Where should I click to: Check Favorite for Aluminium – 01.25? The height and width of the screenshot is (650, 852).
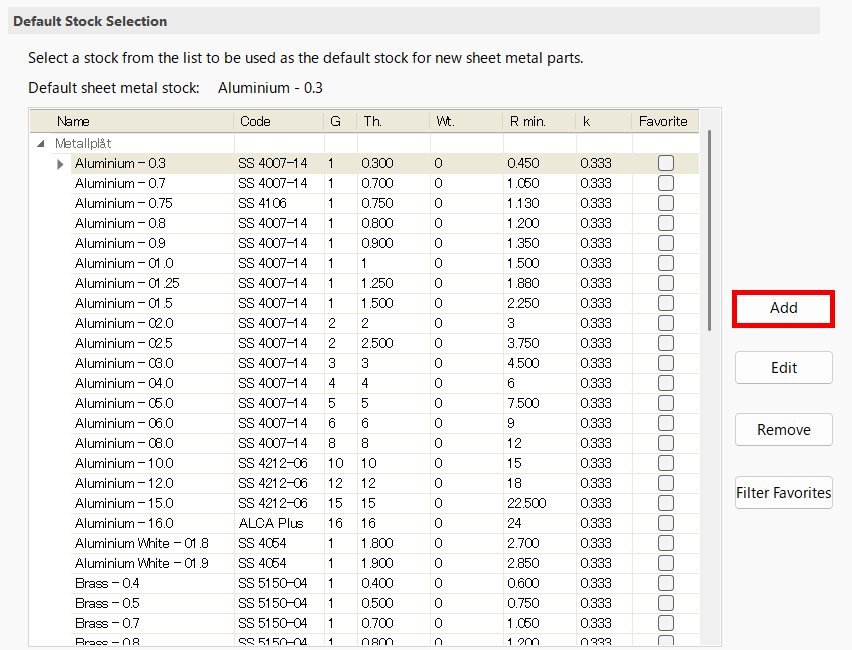point(666,283)
